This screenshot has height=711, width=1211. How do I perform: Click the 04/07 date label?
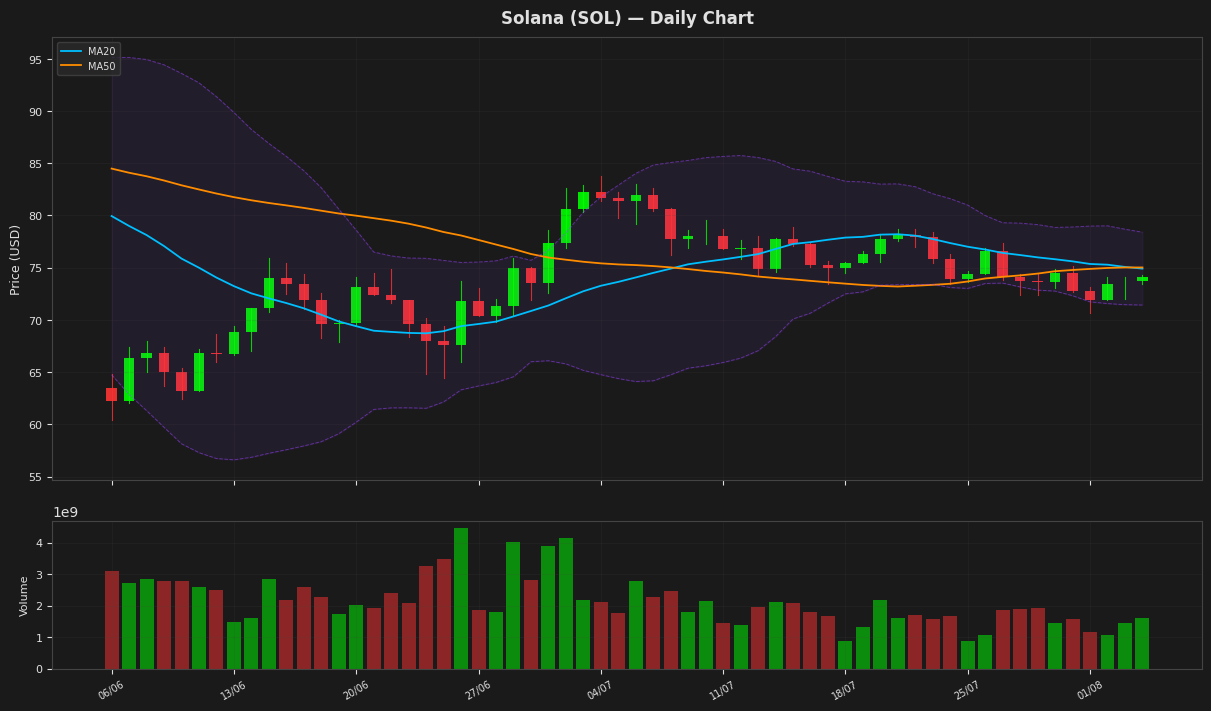tap(600, 690)
